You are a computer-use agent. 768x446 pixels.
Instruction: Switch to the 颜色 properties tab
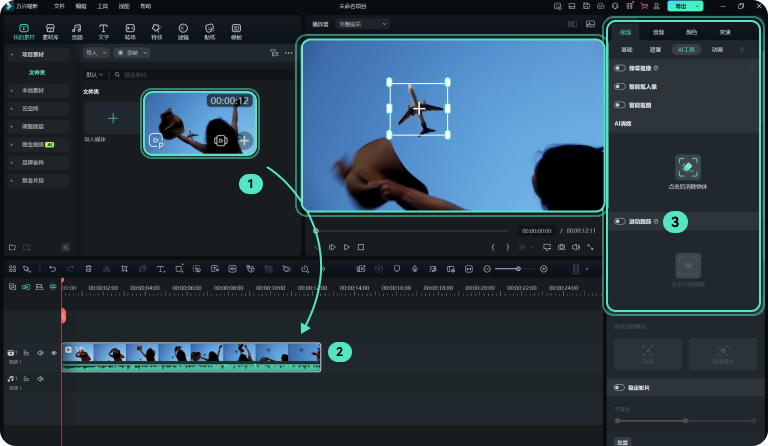[691, 32]
